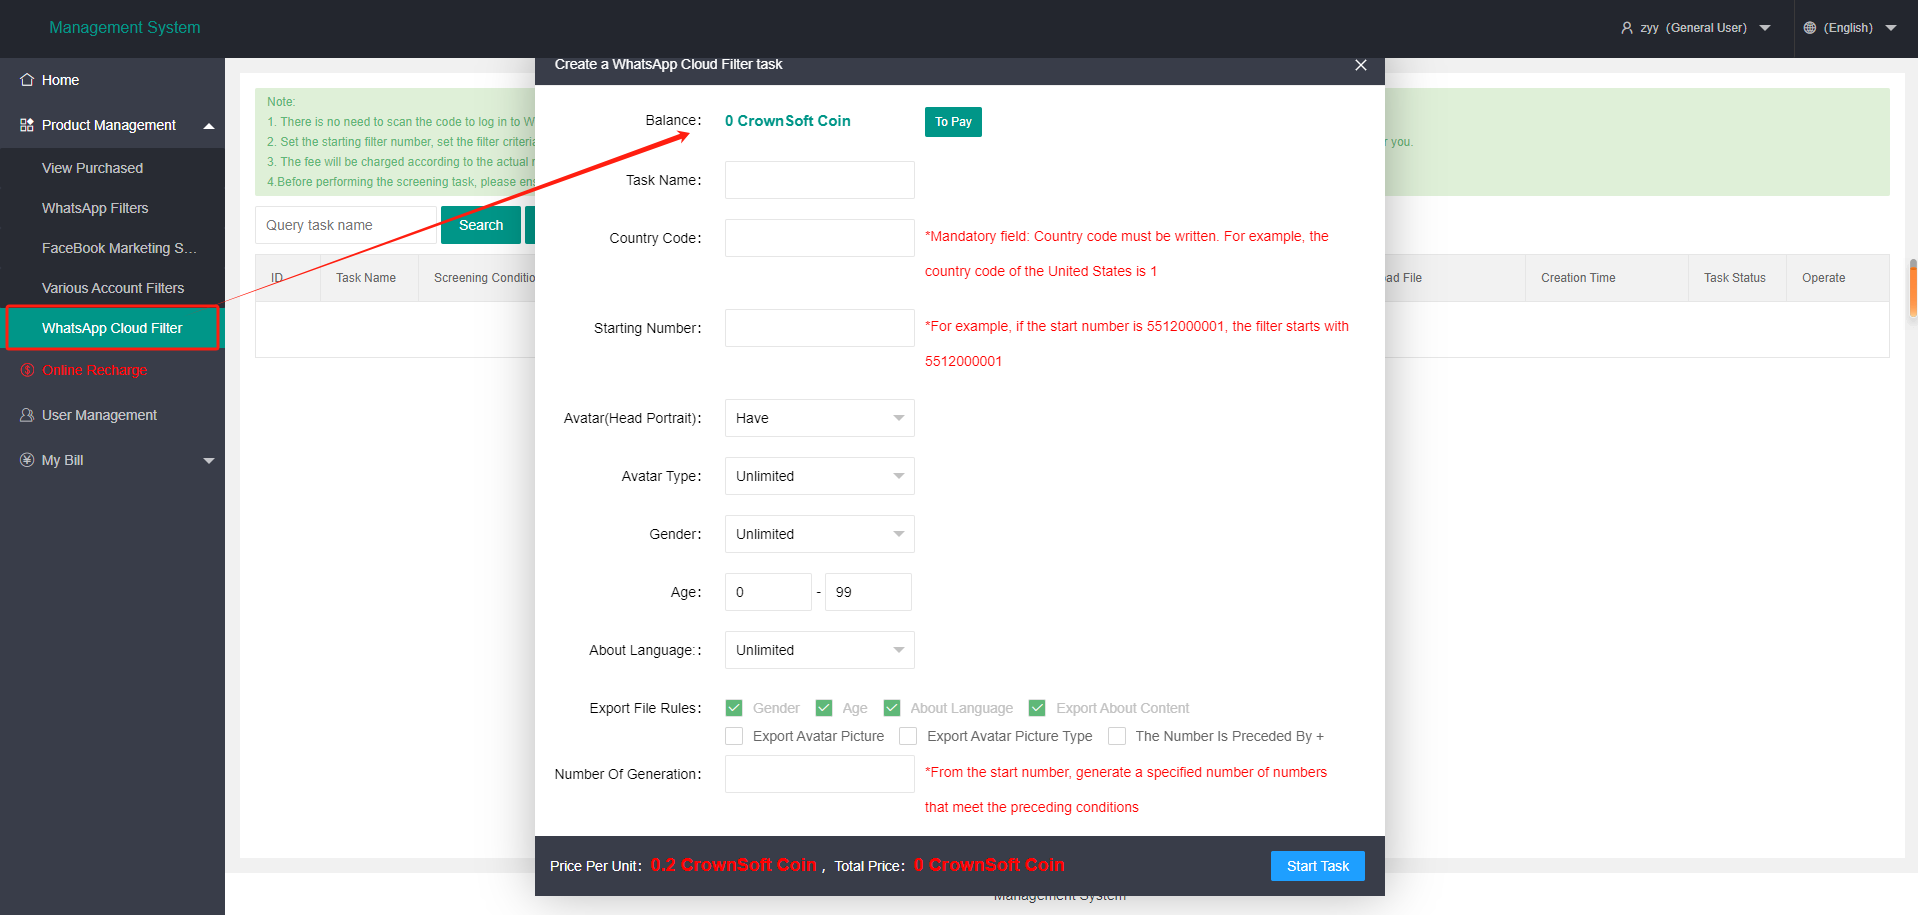The width and height of the screenshot is (1918, 915).
Task: Collapse the Product Management menu arrow
Action: (209, 126)
